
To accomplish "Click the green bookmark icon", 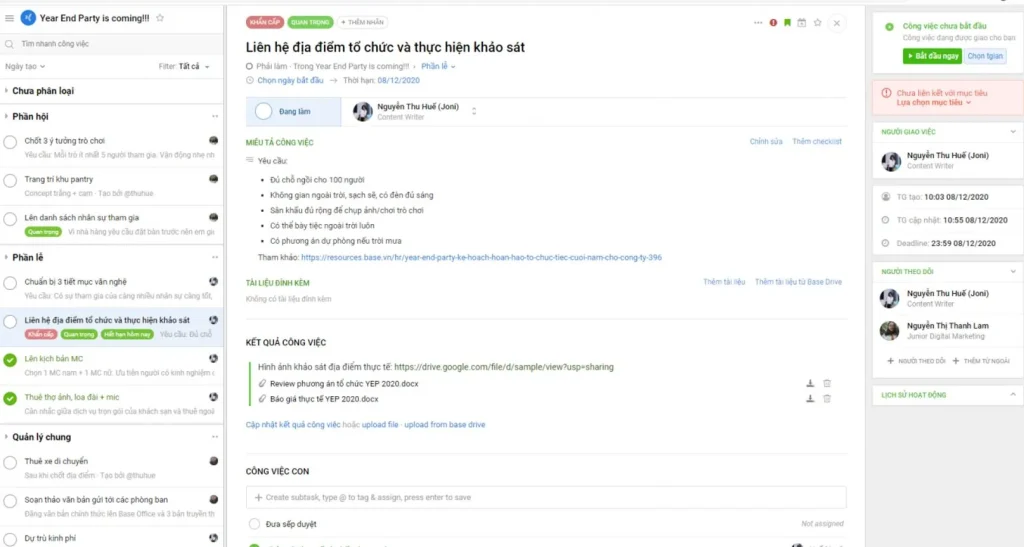I will [788, 22].
